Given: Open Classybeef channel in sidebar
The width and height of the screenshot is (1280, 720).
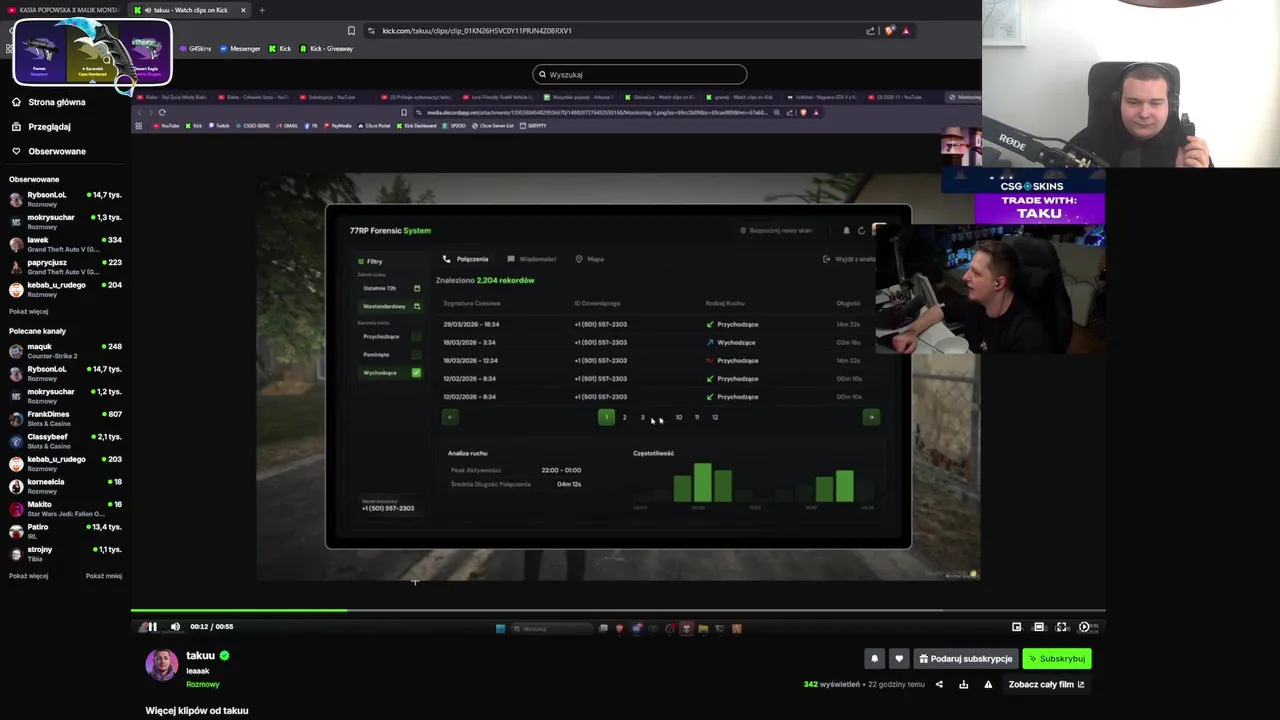Looking at the screenshot, I should click(65, 441).
